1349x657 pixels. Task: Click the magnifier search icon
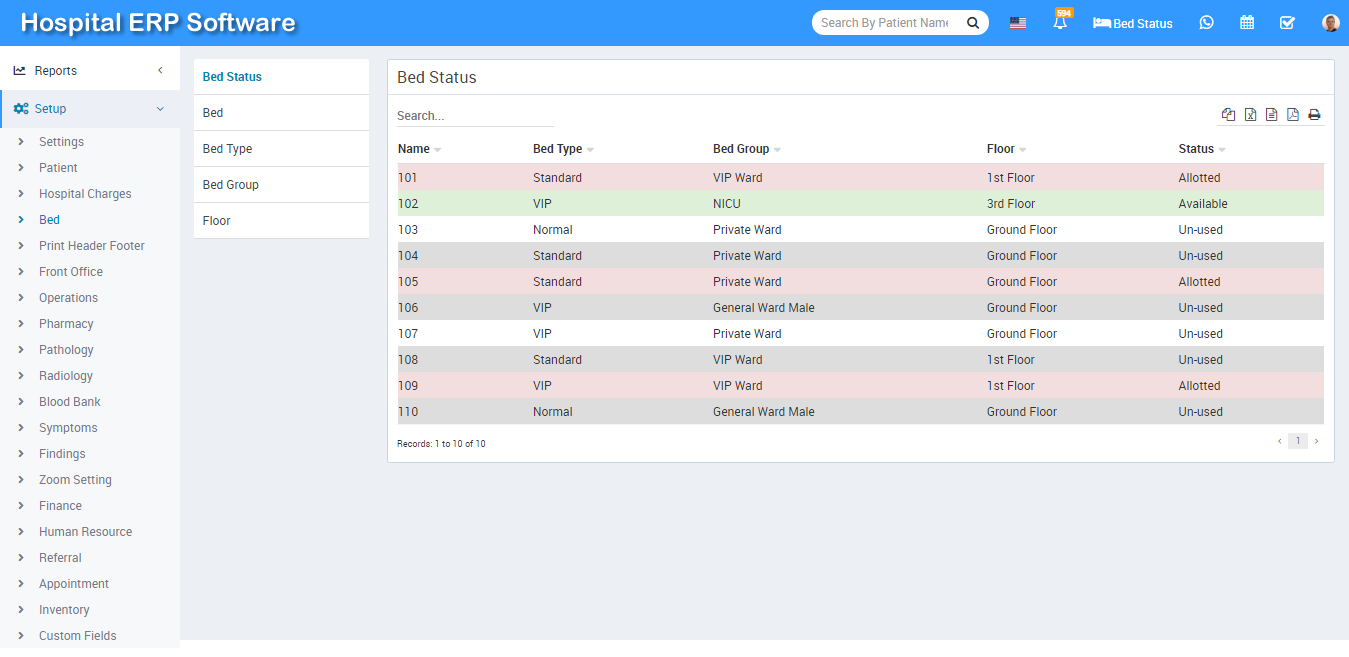pyautogui.click(x=972, y=23)
